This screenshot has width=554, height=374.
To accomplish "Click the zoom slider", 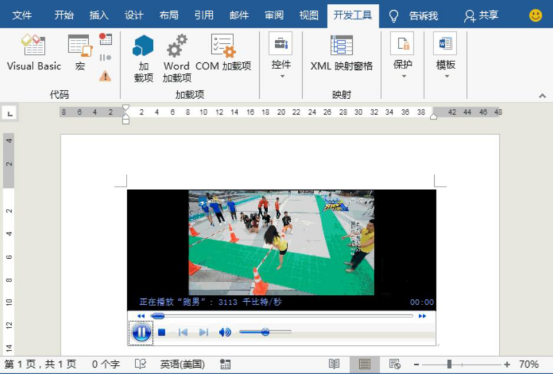I will tap(461, 364).
